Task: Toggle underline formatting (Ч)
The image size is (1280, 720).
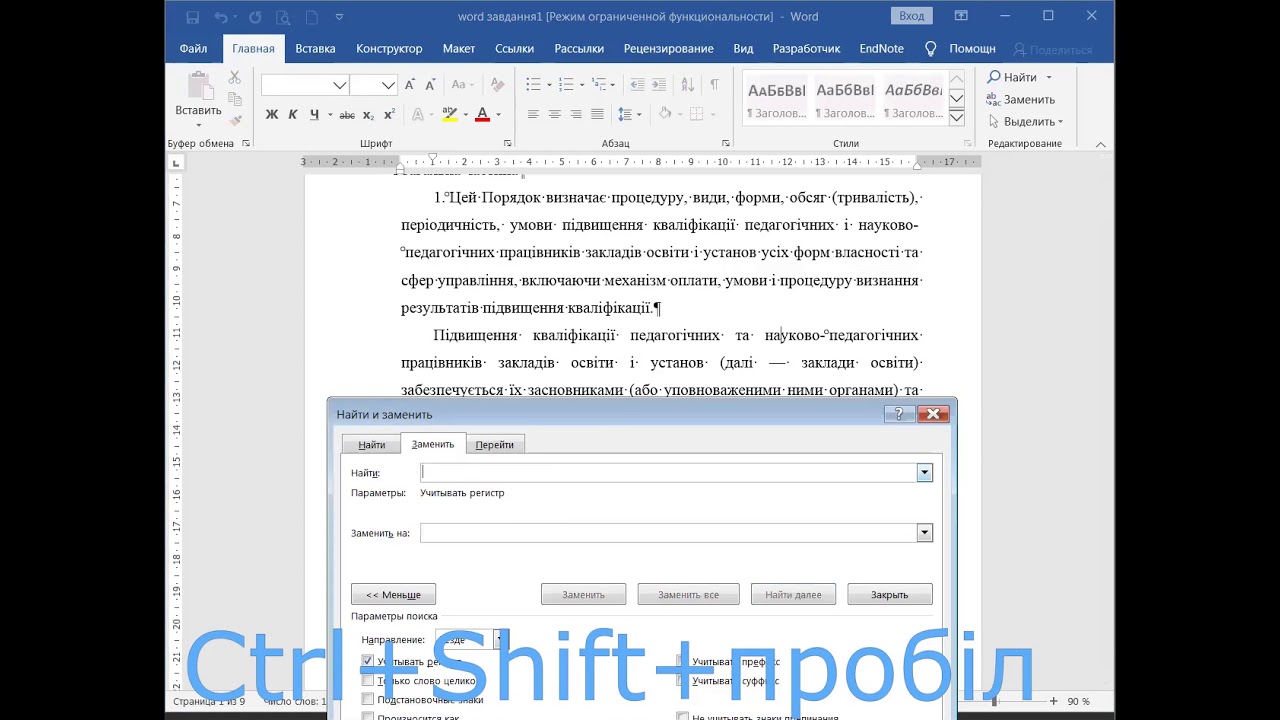Action: 314,115
